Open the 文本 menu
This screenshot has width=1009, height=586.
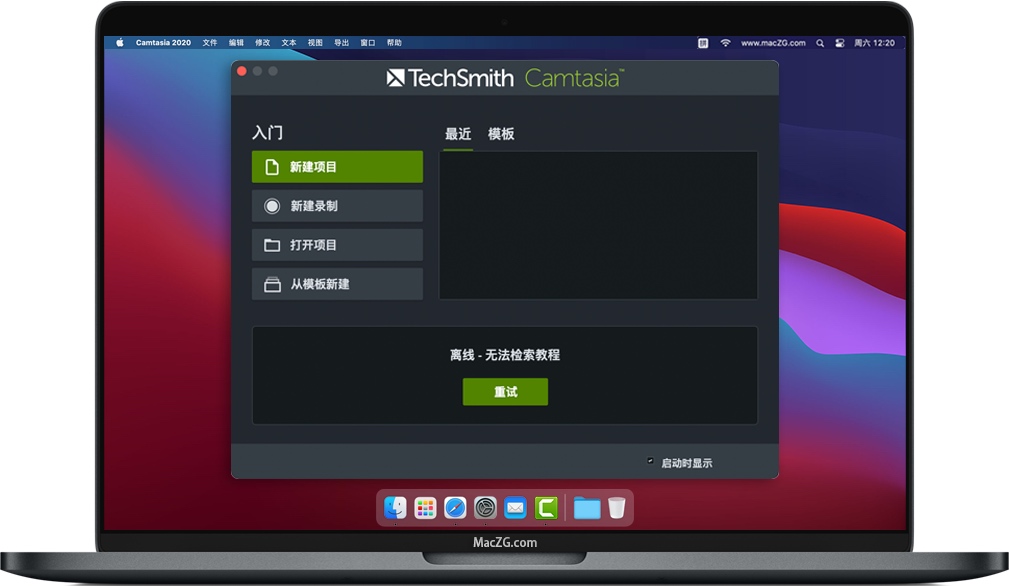click(289, 43)
